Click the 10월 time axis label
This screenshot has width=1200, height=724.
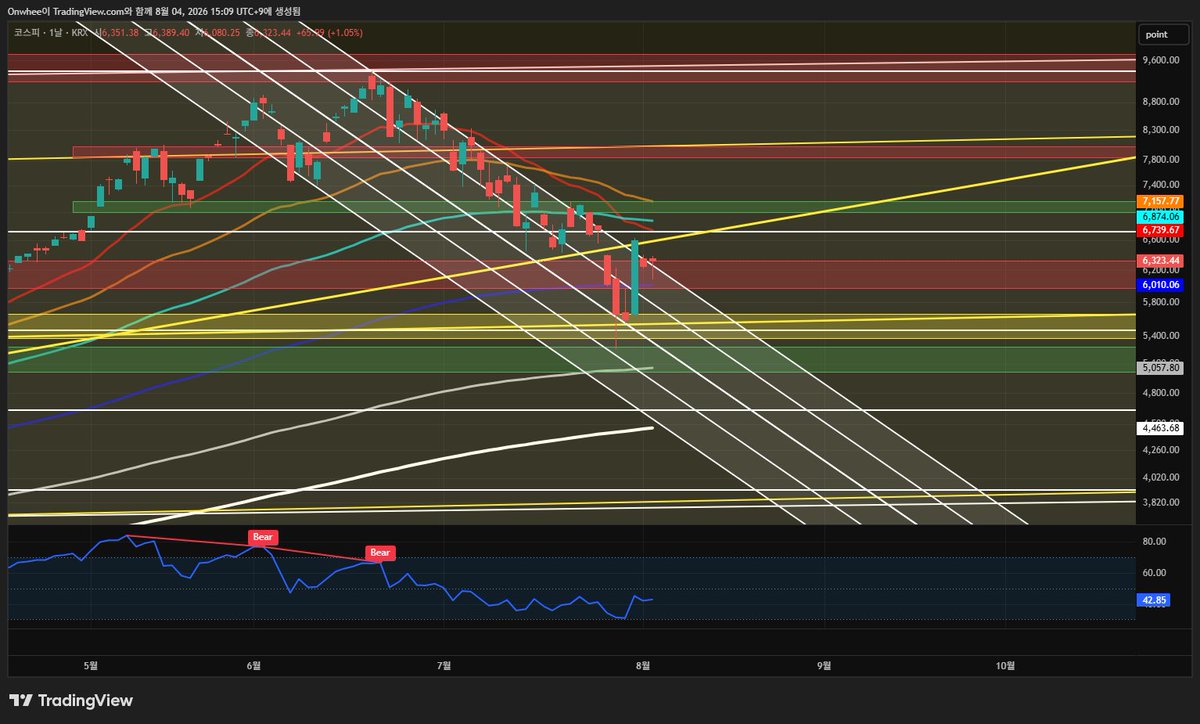[x=1006, y=664]
